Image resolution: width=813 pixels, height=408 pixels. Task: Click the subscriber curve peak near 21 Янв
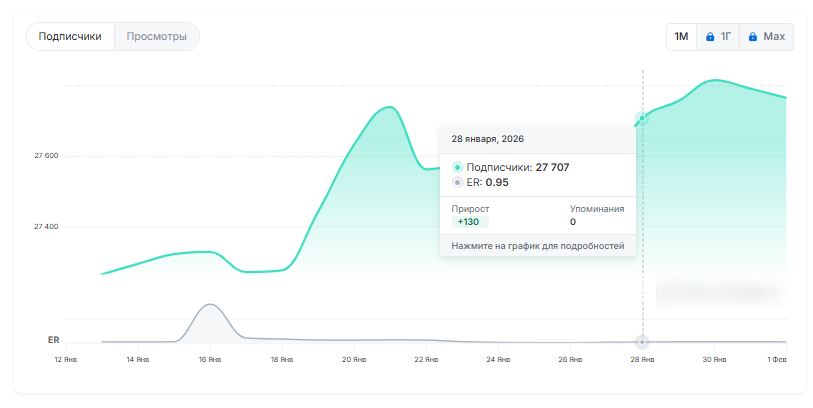click(x=390, y=107)
